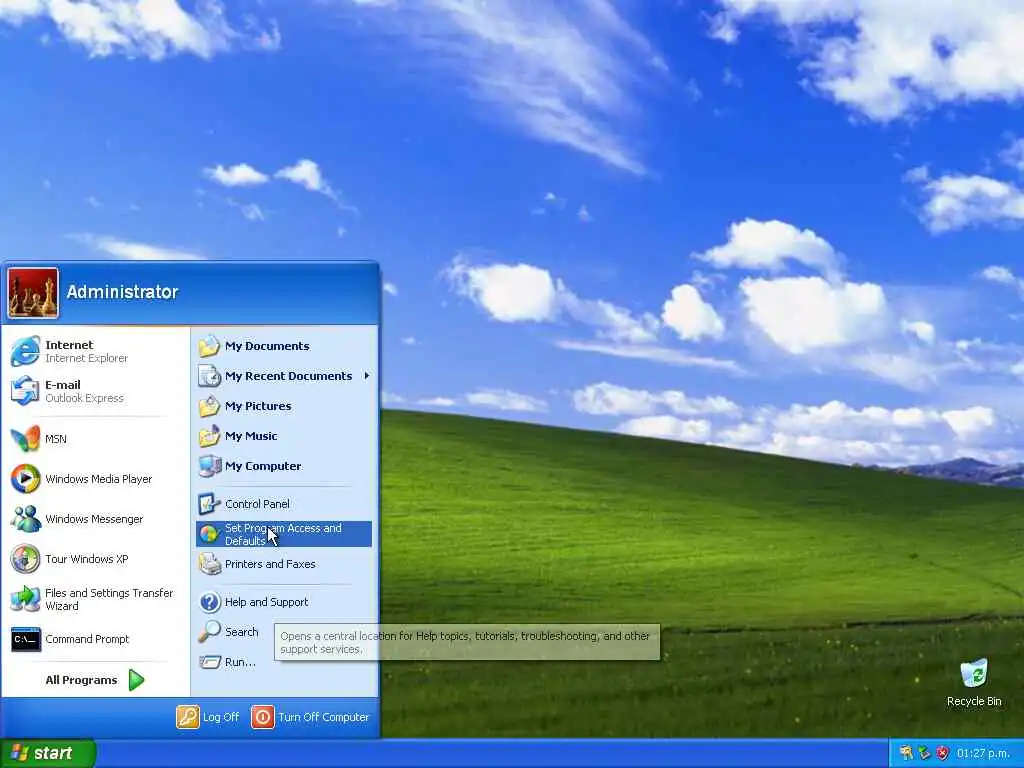This screenshot has width=1024, height=768.
Task: Click the 'Outlook Express' subtitle text
Action: click(x=84, y=398)
